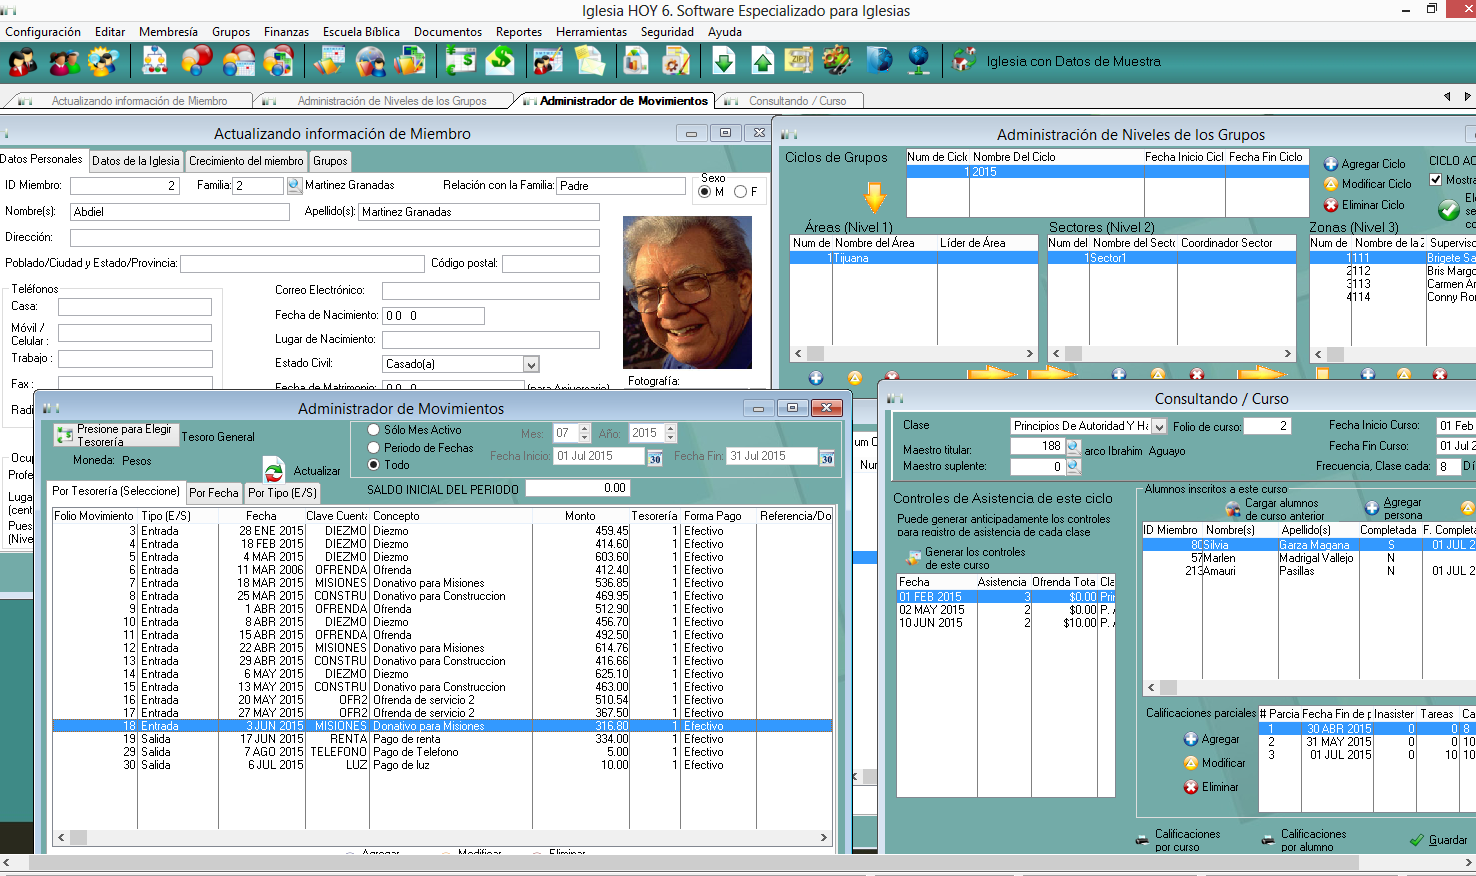Click the Eliminar Ciclo red icon
Viewport: 1476px width, 876px height.
coord(1331,205)
